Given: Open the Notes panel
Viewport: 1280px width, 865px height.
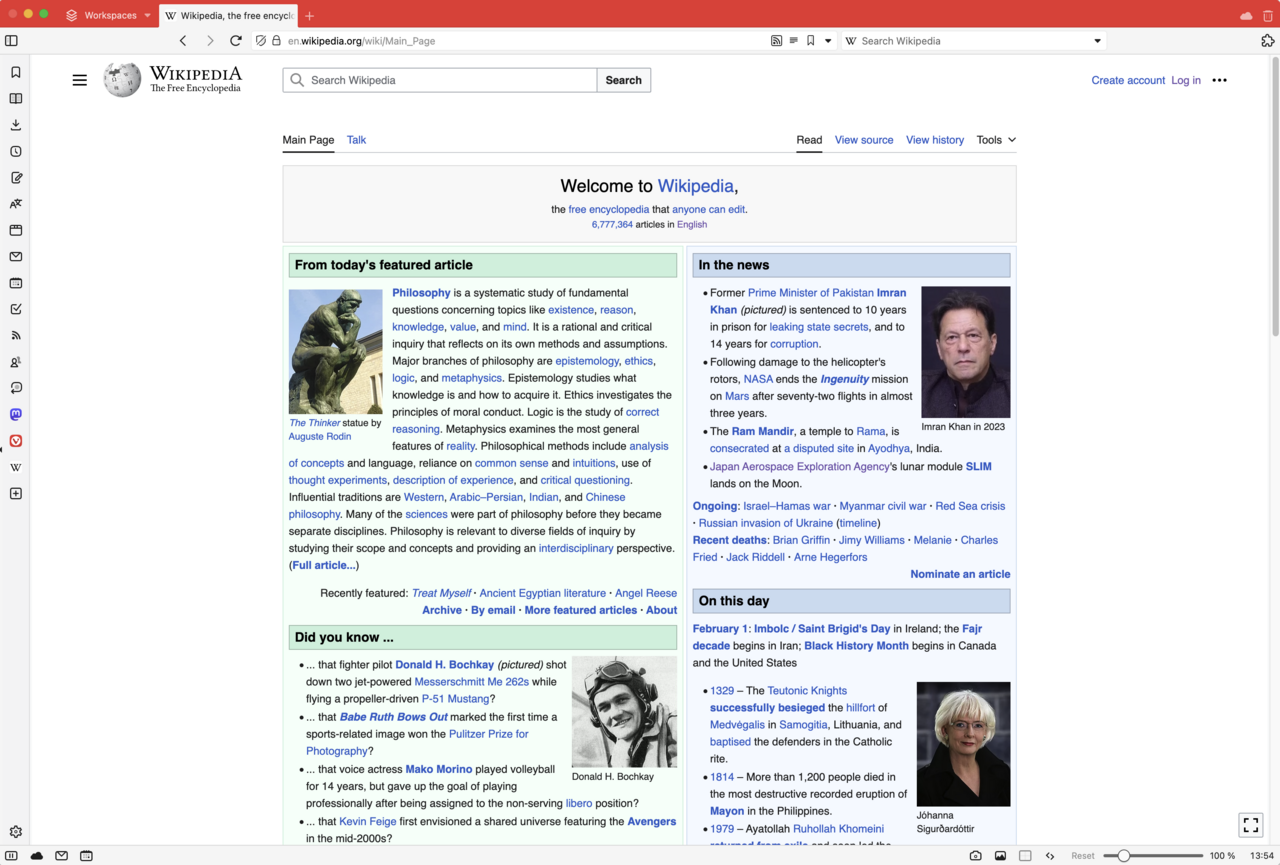Looking at the screenshot, I should (x=15, y=178).
